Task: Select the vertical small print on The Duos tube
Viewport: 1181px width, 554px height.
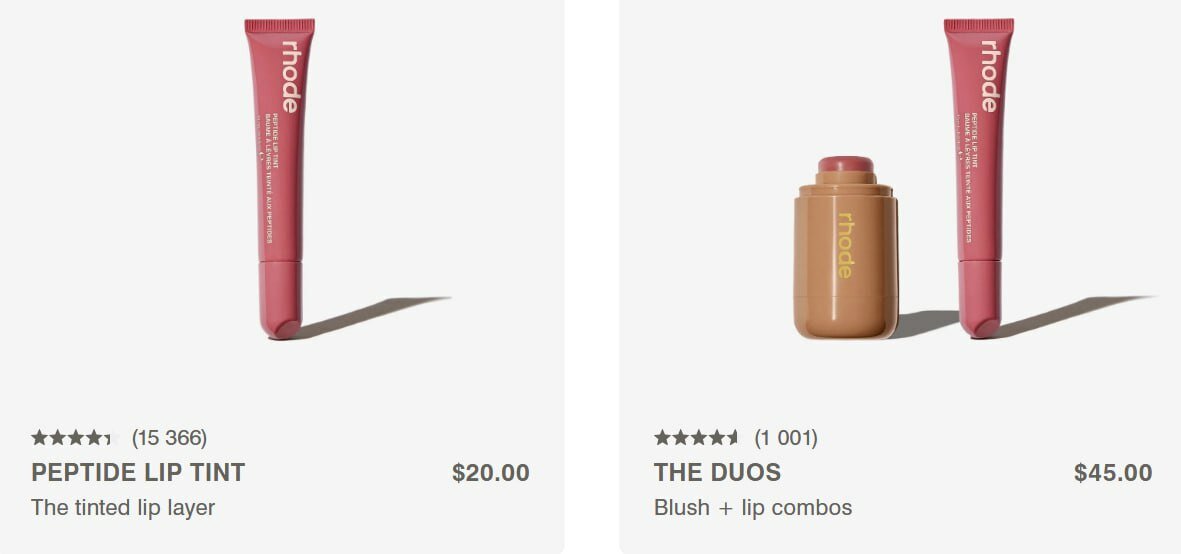Action: [x=967, y=180]
